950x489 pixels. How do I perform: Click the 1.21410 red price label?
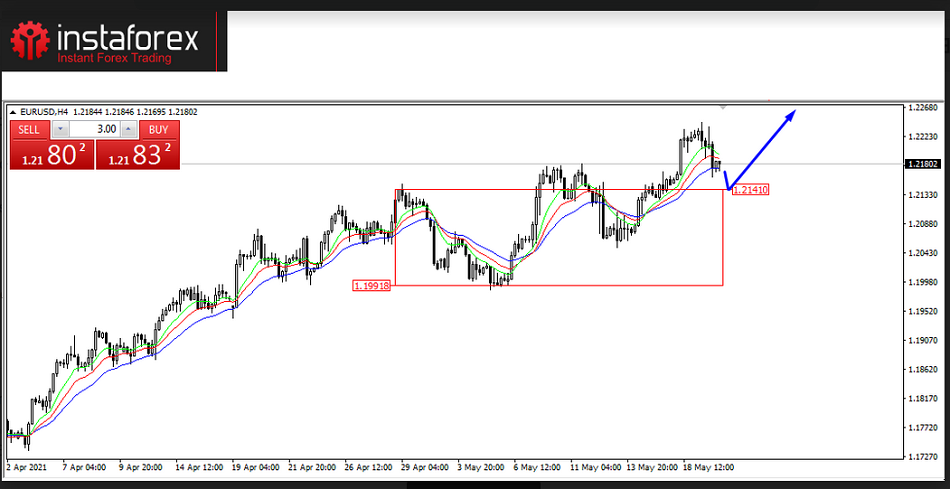point(750,189)
